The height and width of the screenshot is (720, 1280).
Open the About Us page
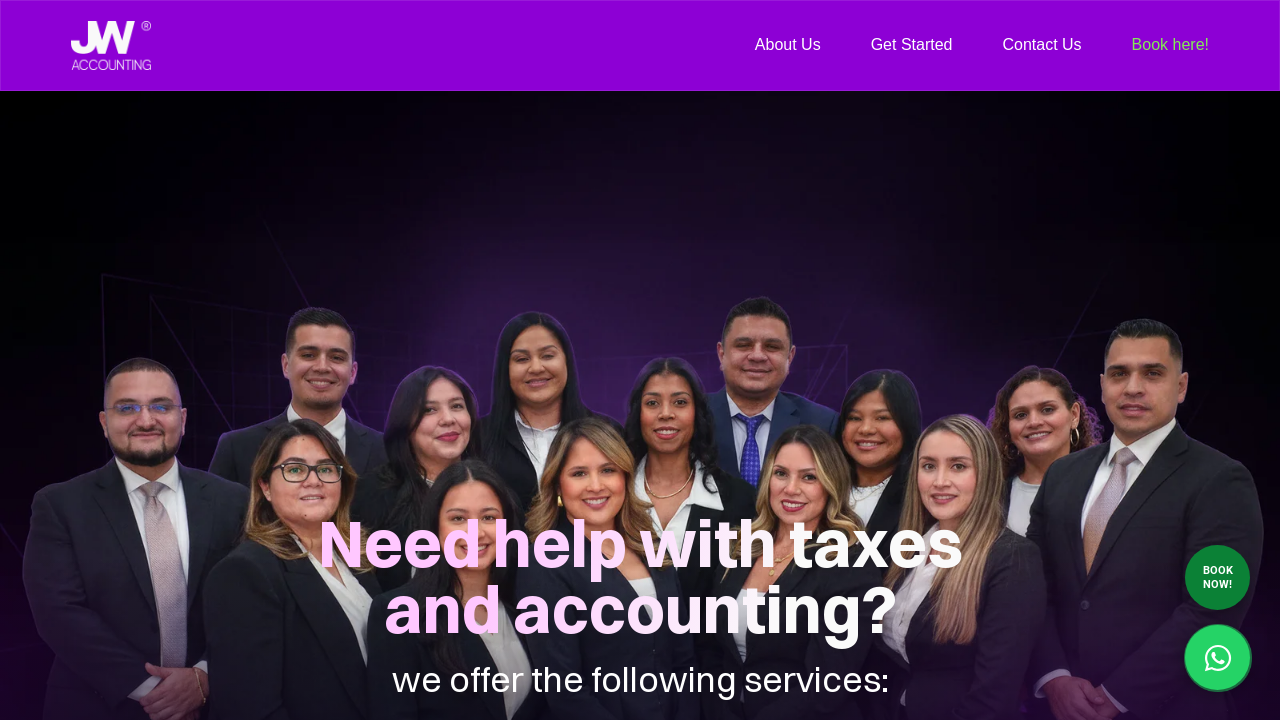[x=787, y=45]
